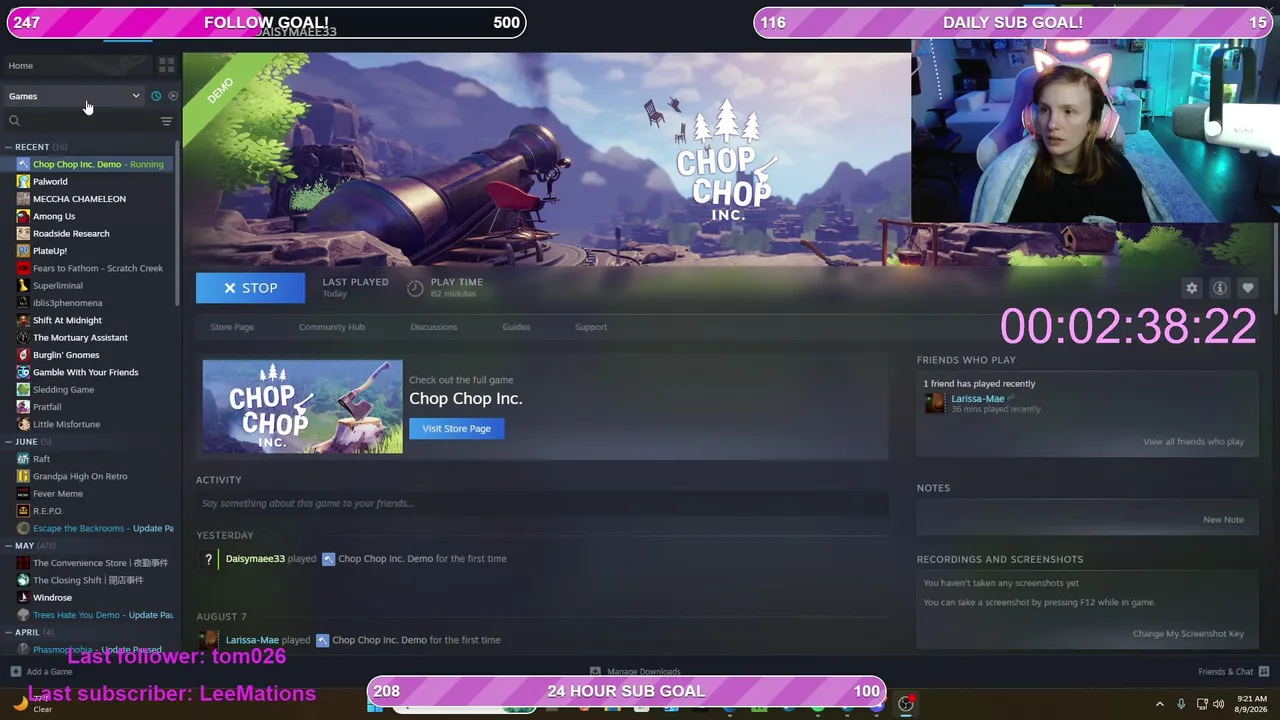
Task: Open the game info icon
Action: pos(1220,288)
